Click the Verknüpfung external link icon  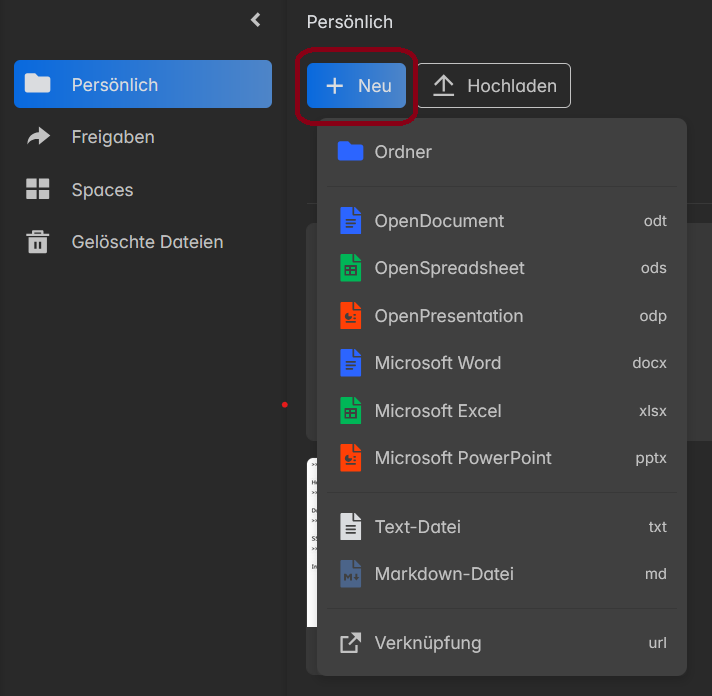350,643
